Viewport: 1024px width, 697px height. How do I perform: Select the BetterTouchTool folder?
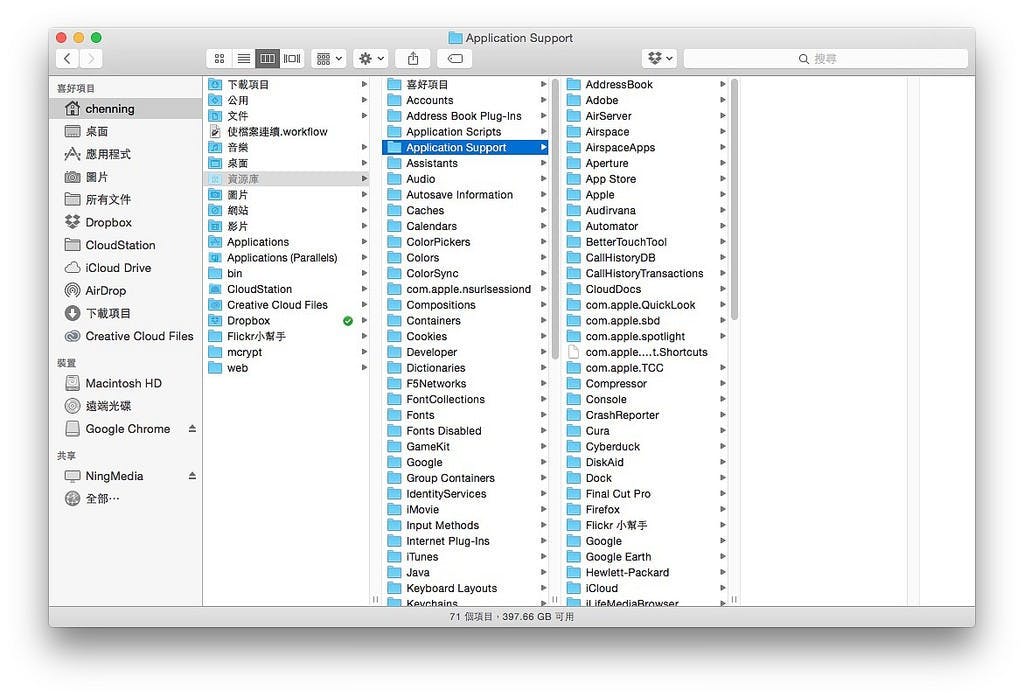point(645,242)
